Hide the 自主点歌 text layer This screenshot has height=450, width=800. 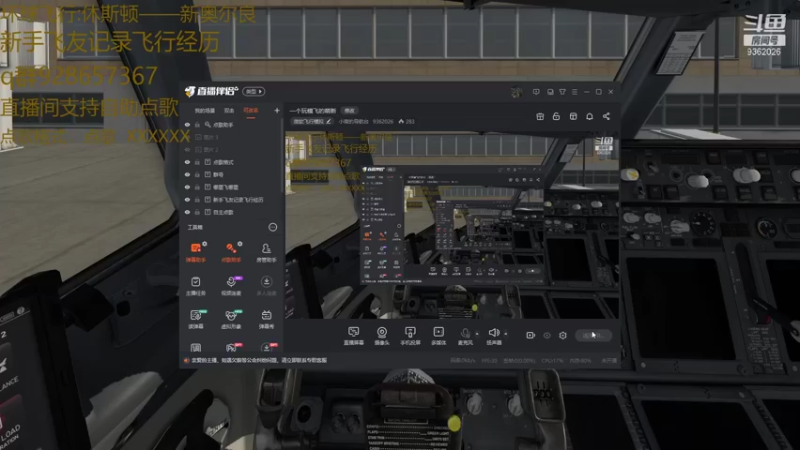[187, 212]
